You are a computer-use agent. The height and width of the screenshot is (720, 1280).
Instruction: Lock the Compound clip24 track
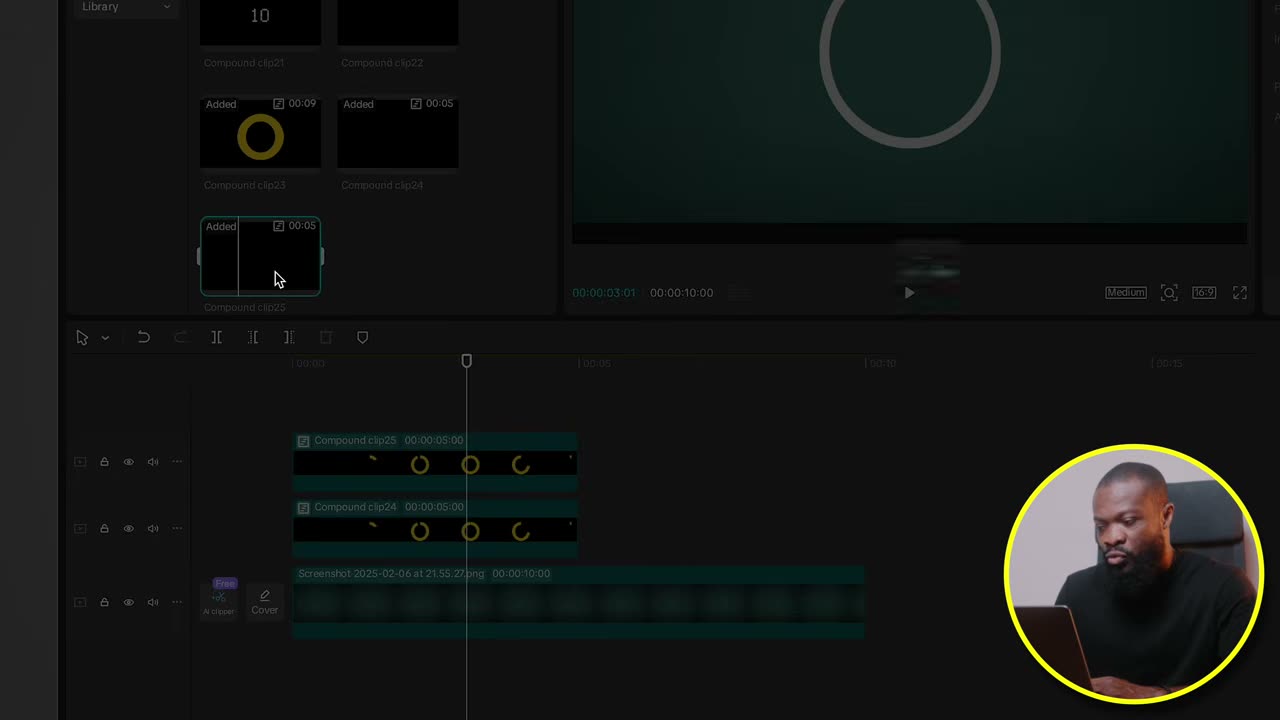click(x=104, y=529)
